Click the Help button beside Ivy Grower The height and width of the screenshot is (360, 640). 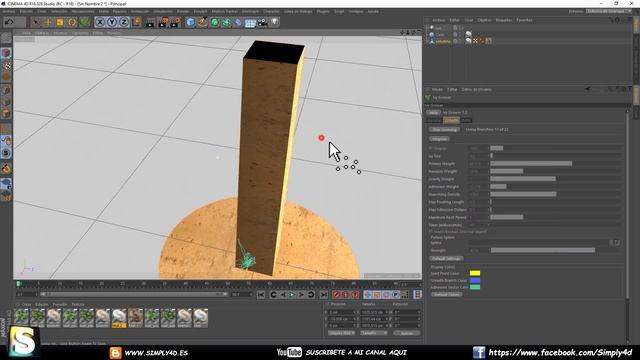433,112
